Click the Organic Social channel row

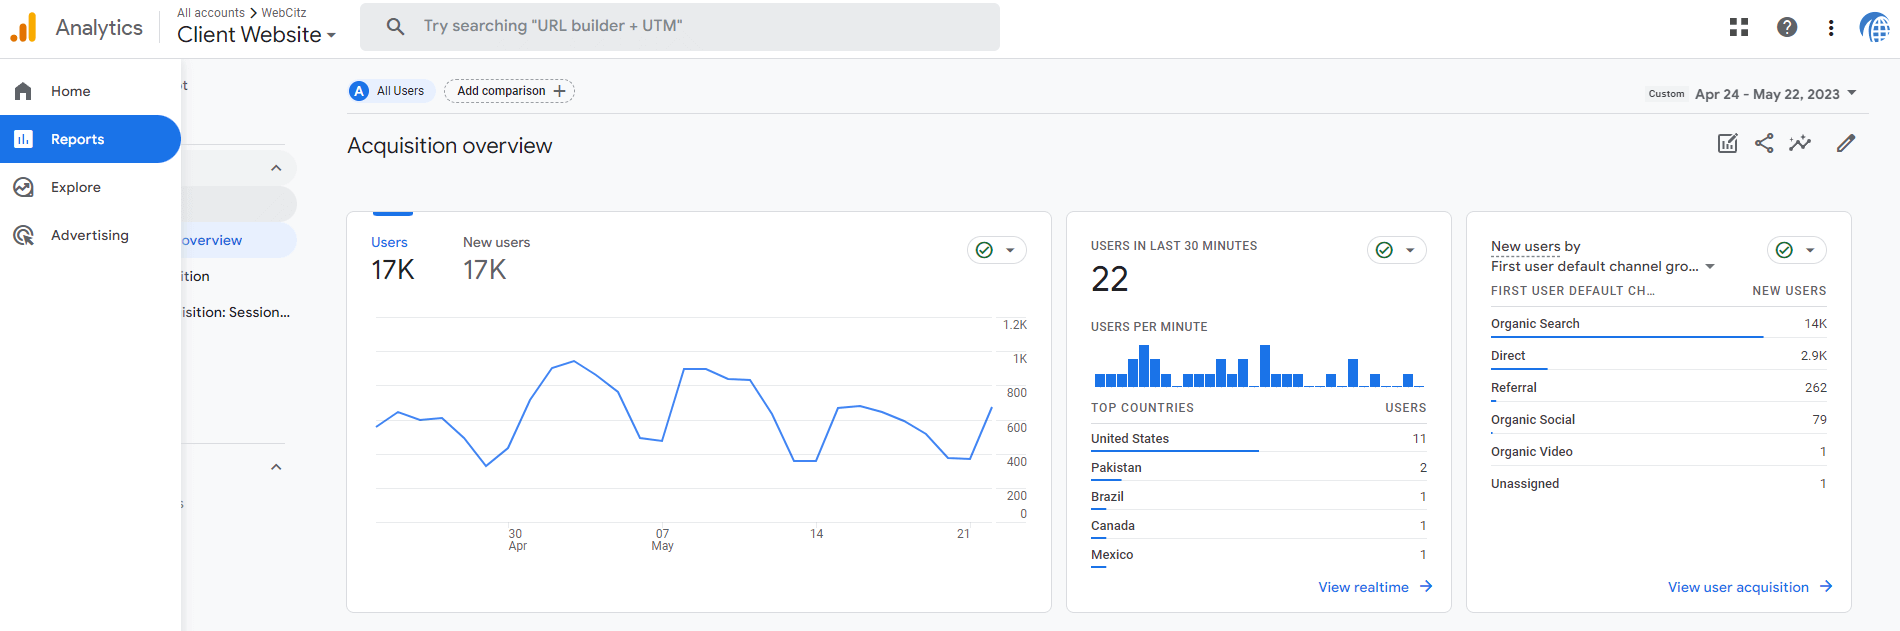pos(1658,419)
